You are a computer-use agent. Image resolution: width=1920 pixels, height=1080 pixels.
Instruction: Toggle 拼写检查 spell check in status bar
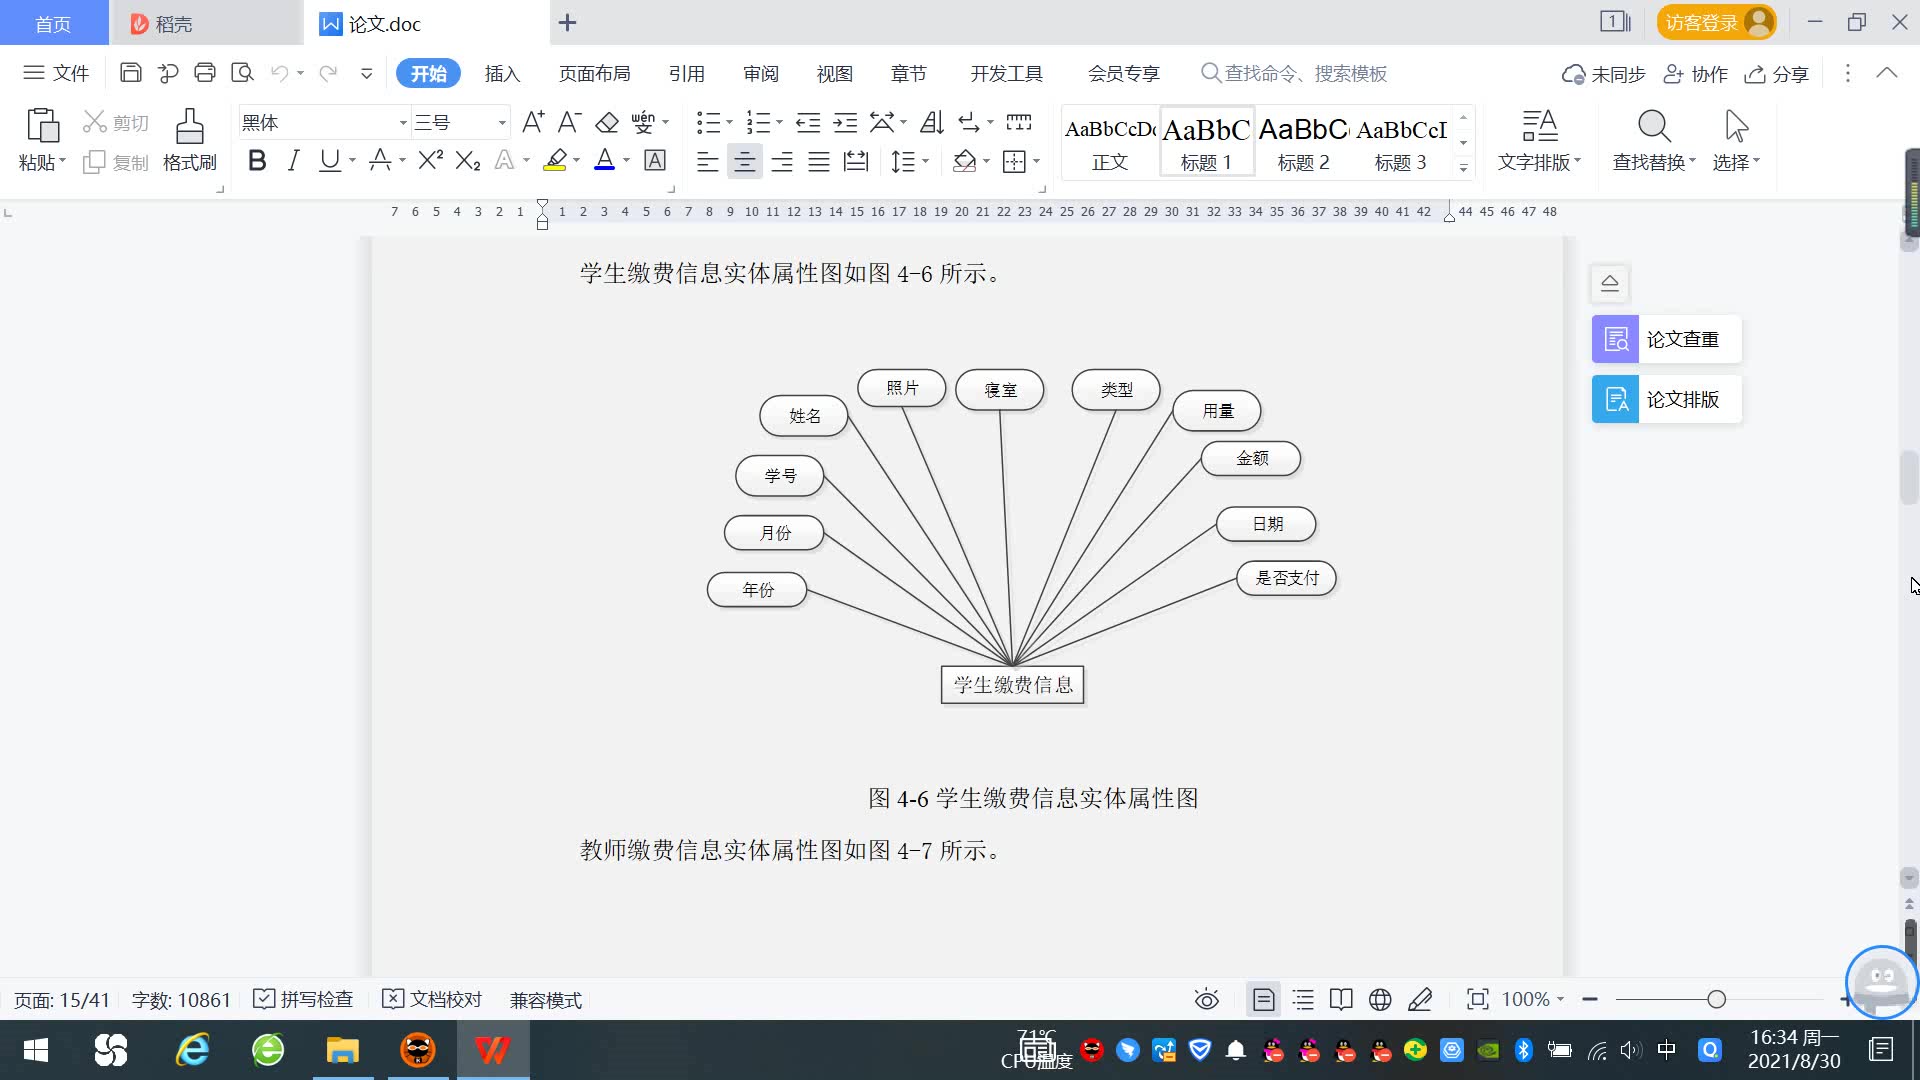[x=304, y=1000]
